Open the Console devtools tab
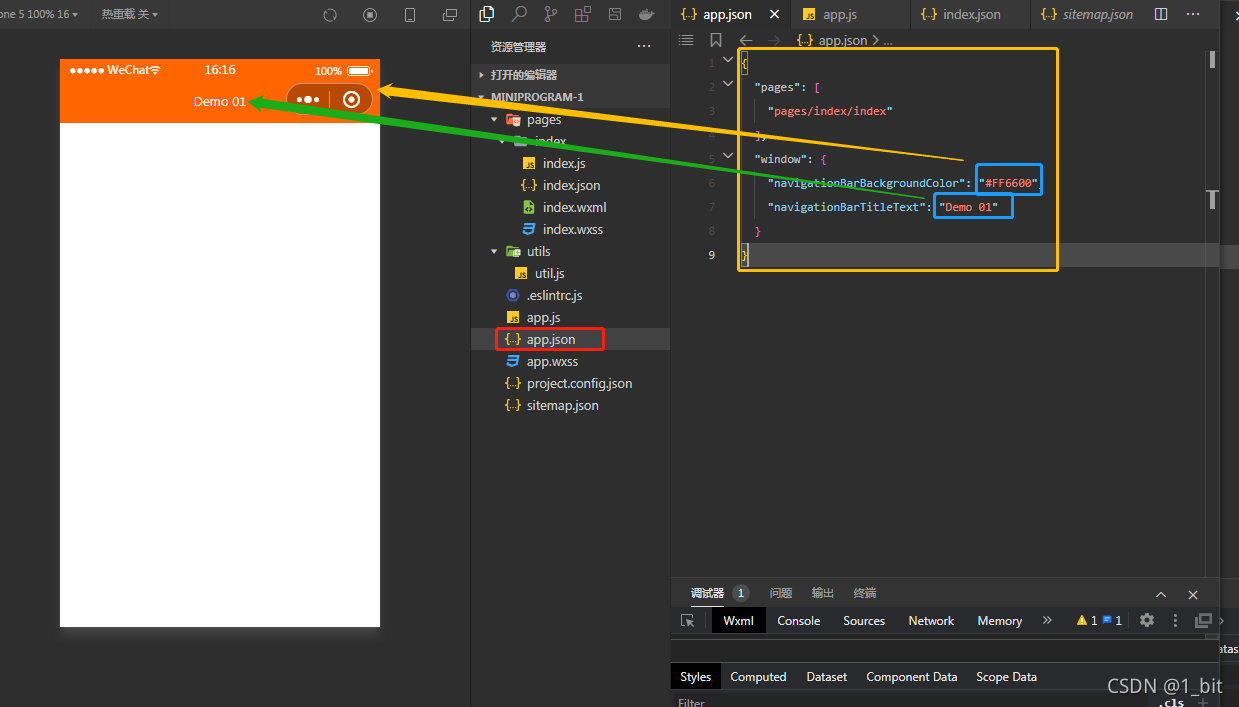The height and width of the screenshot is (707, 1239). click(799, 621)
